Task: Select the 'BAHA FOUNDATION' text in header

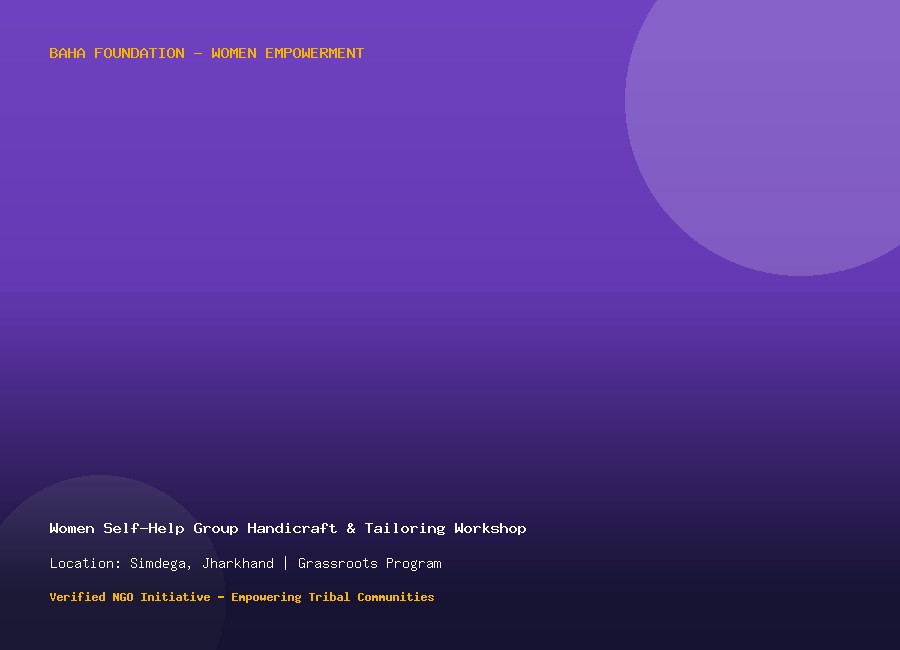Action: (x=117, y=53)
